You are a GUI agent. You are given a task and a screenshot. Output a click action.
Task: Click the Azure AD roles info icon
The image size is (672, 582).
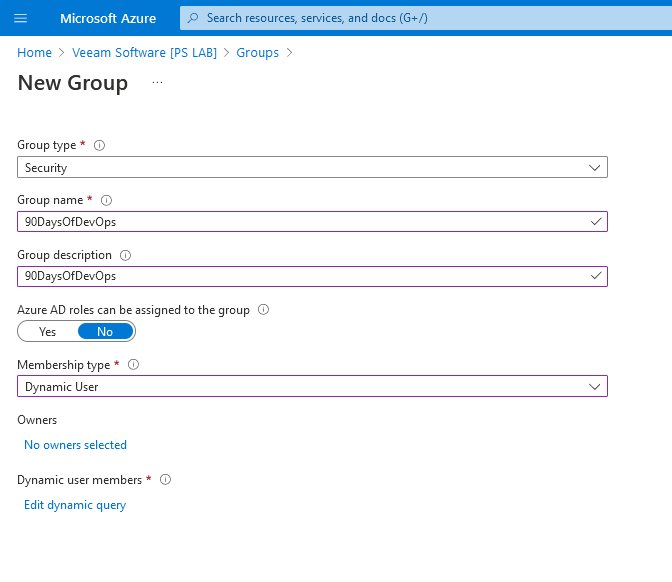pos(263,310)
